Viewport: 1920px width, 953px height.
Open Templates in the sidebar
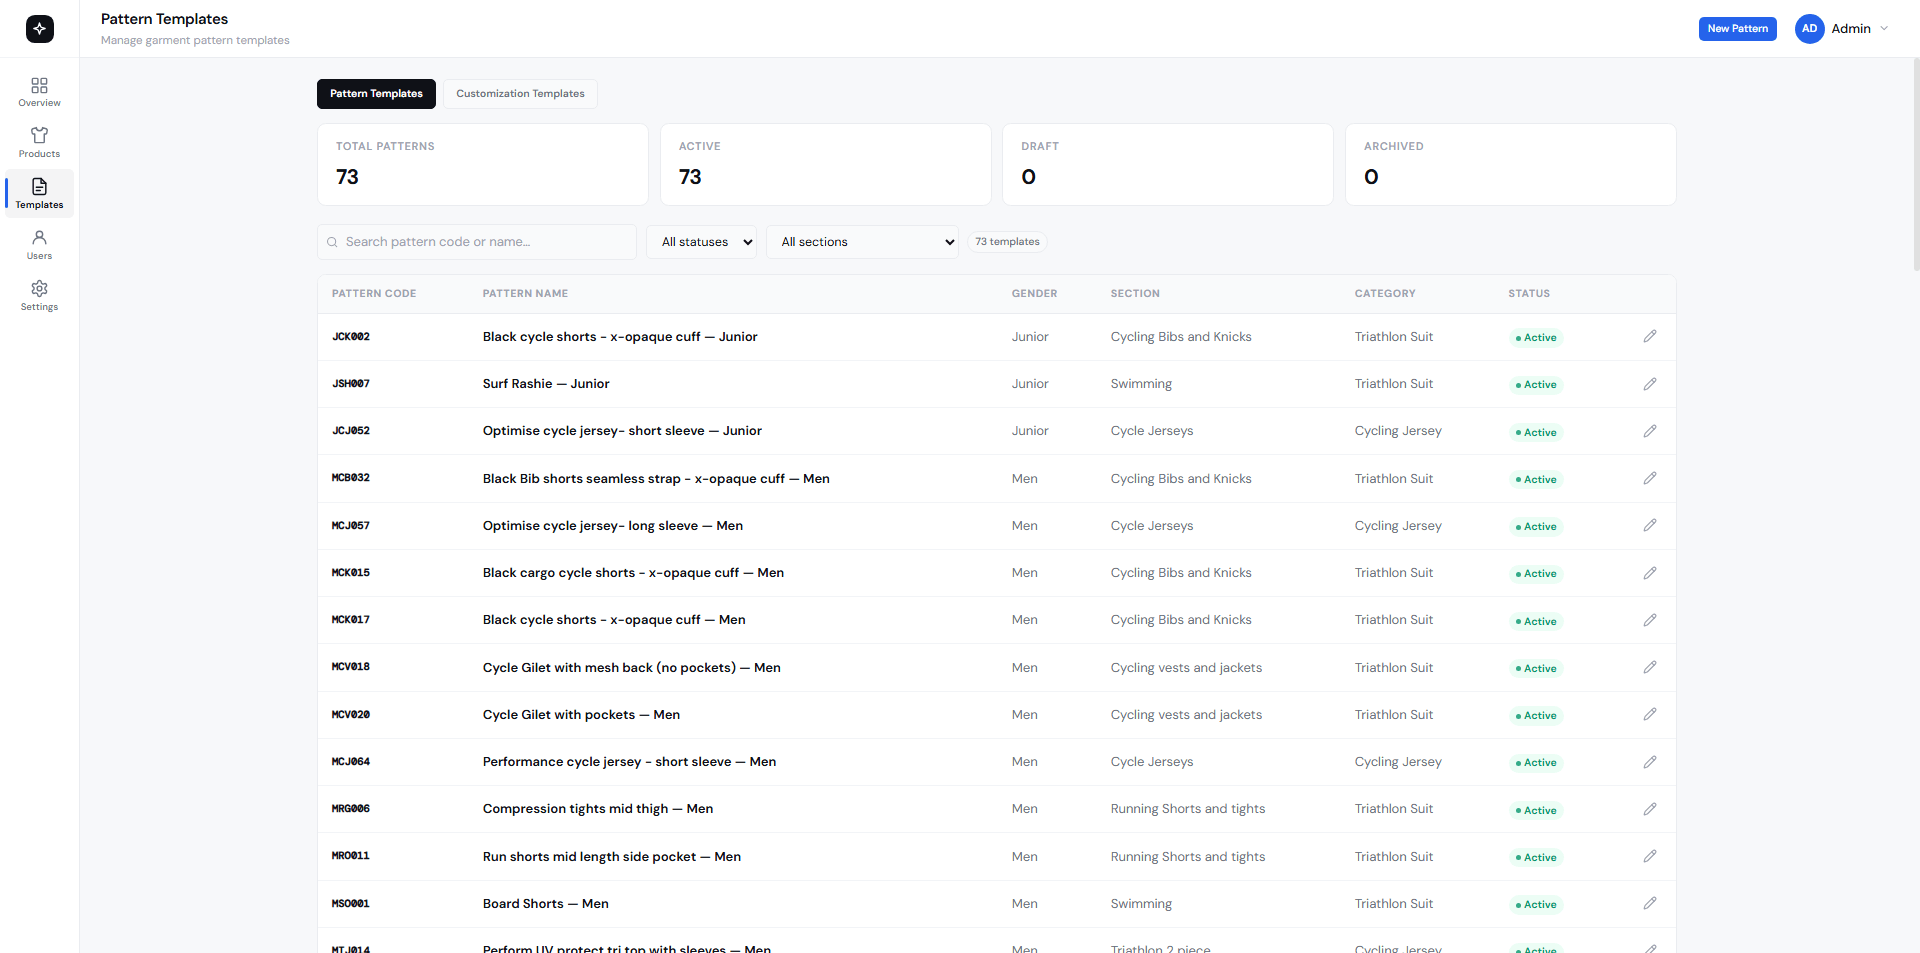[x=39, y=194]
